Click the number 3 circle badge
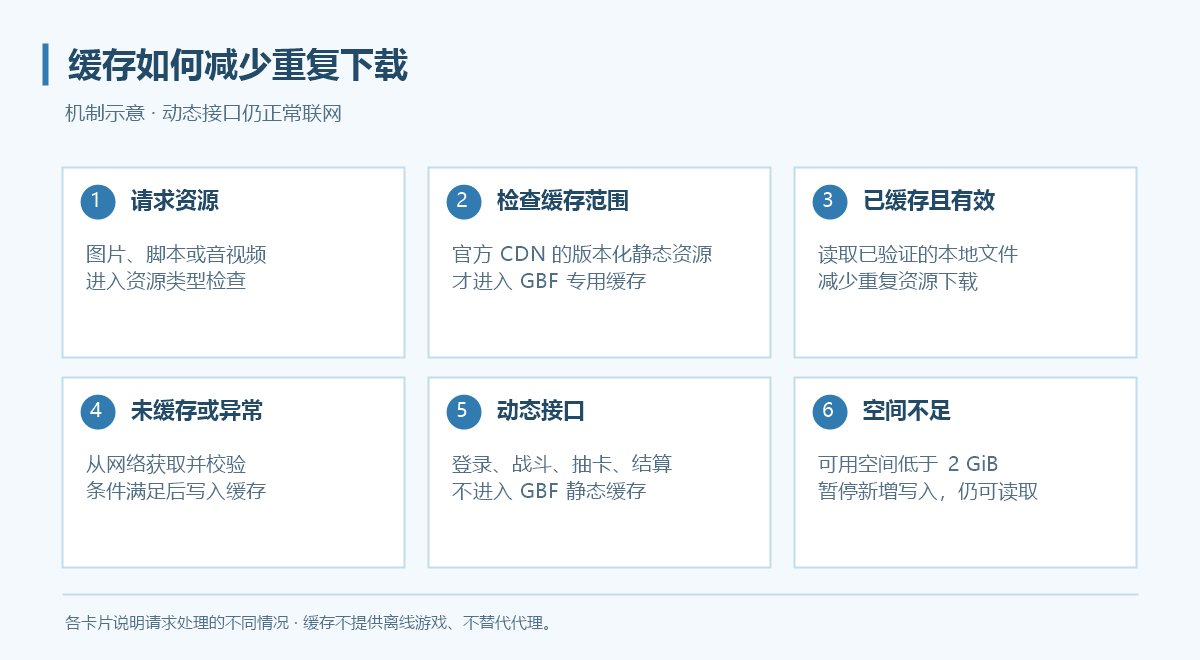 click(830, 201)
